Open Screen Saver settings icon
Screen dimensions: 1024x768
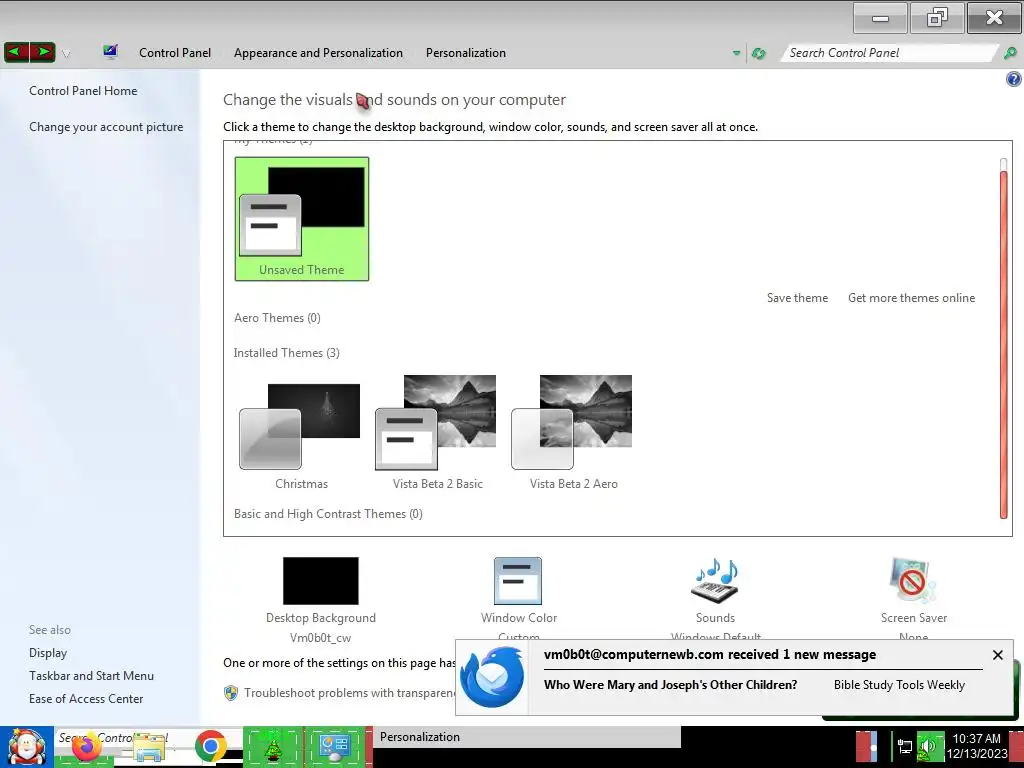click(x=913, y=581)
